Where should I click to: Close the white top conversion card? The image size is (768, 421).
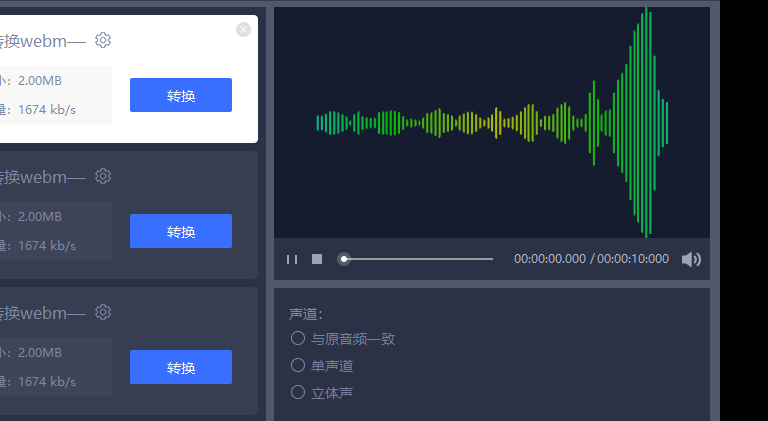(x=243, y=29)
